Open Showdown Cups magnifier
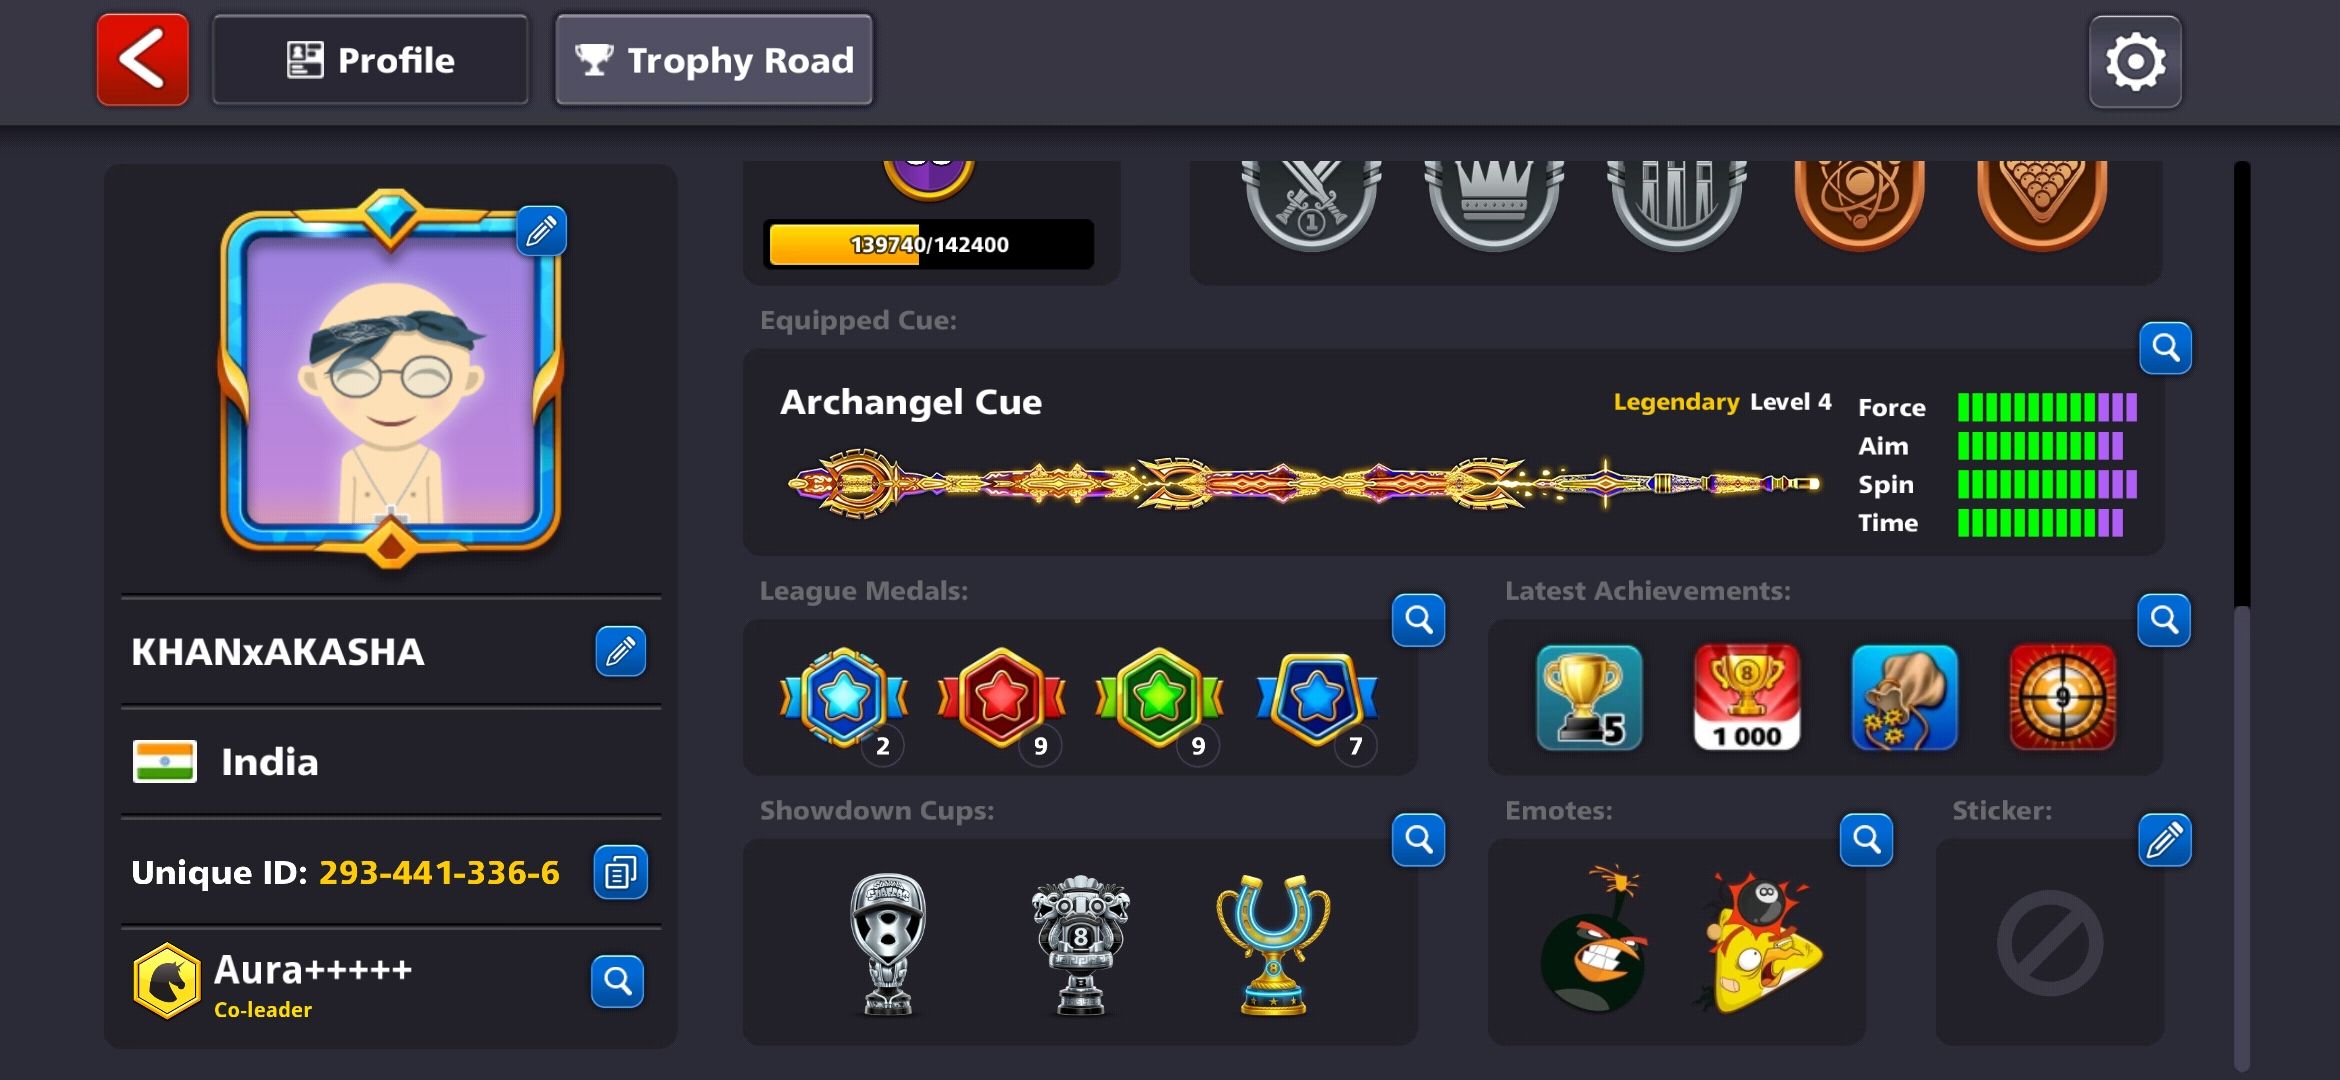 1418,839
